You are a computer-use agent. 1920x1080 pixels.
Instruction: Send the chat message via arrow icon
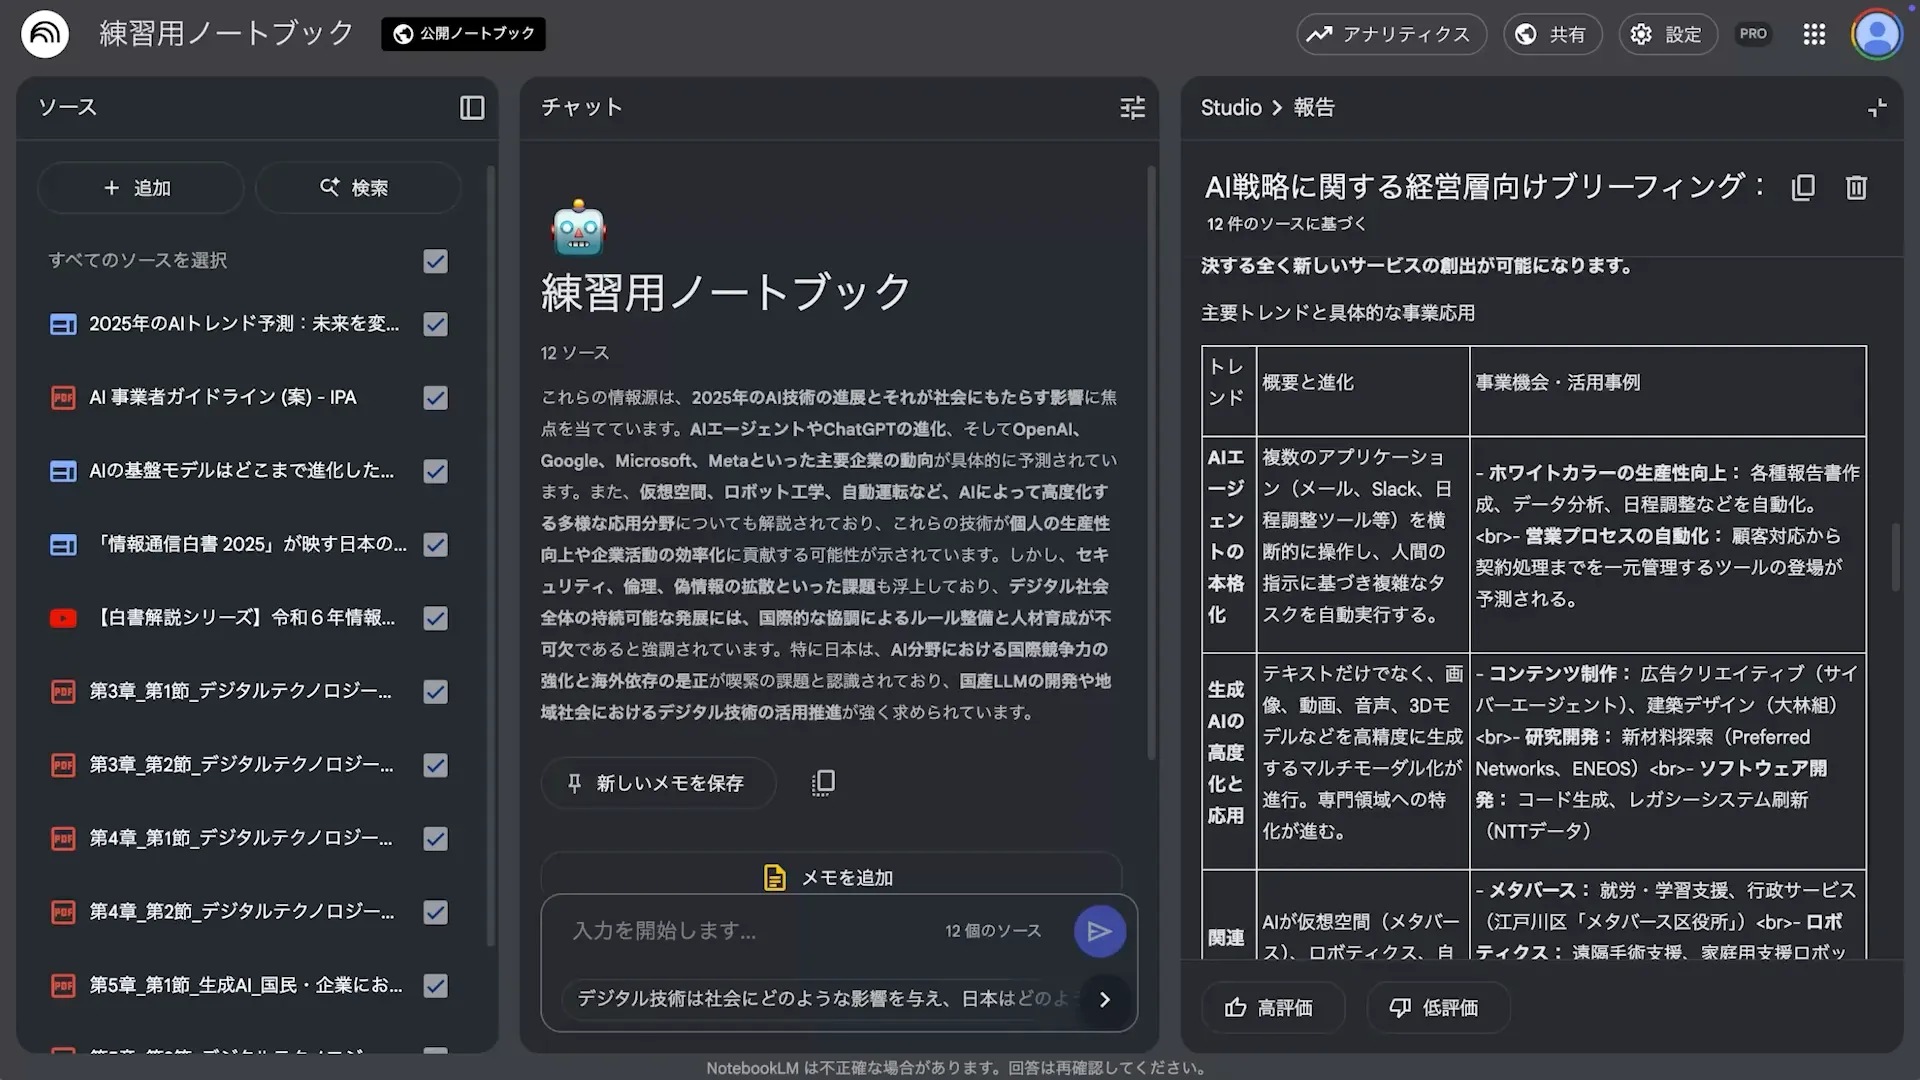(x=1099, y=930)
